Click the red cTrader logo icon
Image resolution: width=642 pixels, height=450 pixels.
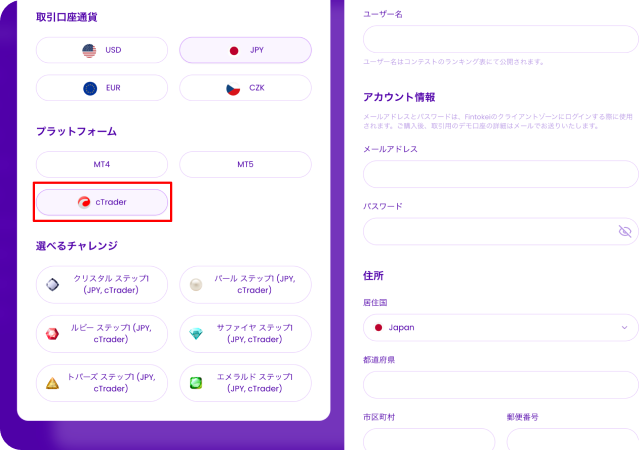[84, 202]
